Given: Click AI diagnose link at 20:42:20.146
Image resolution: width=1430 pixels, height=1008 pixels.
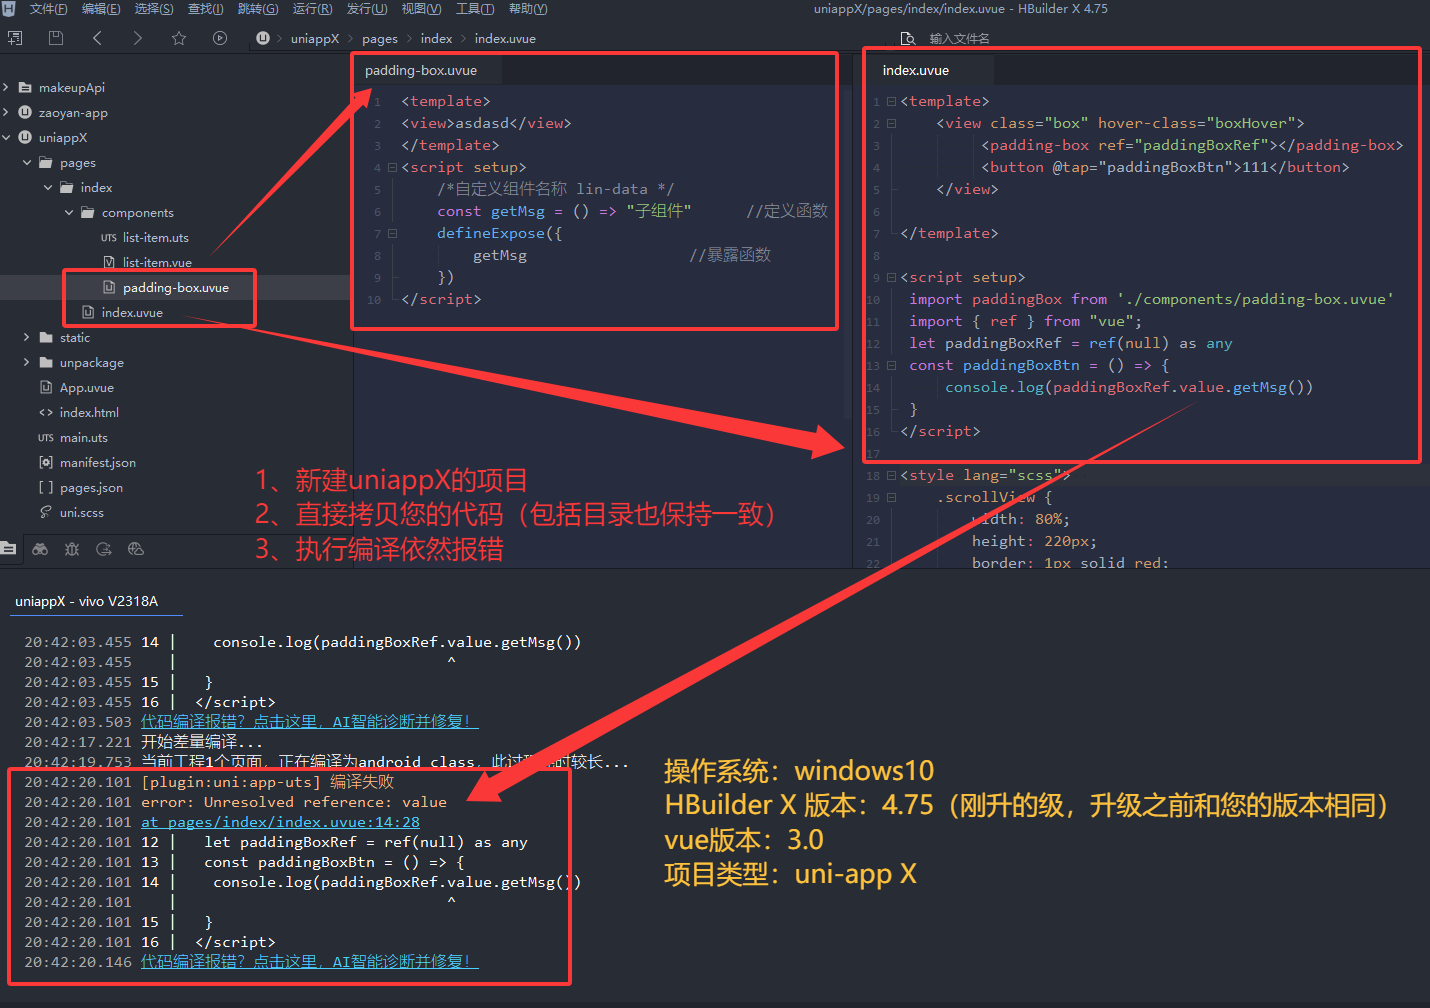Looking at the screenshot, I should point(310,962).
